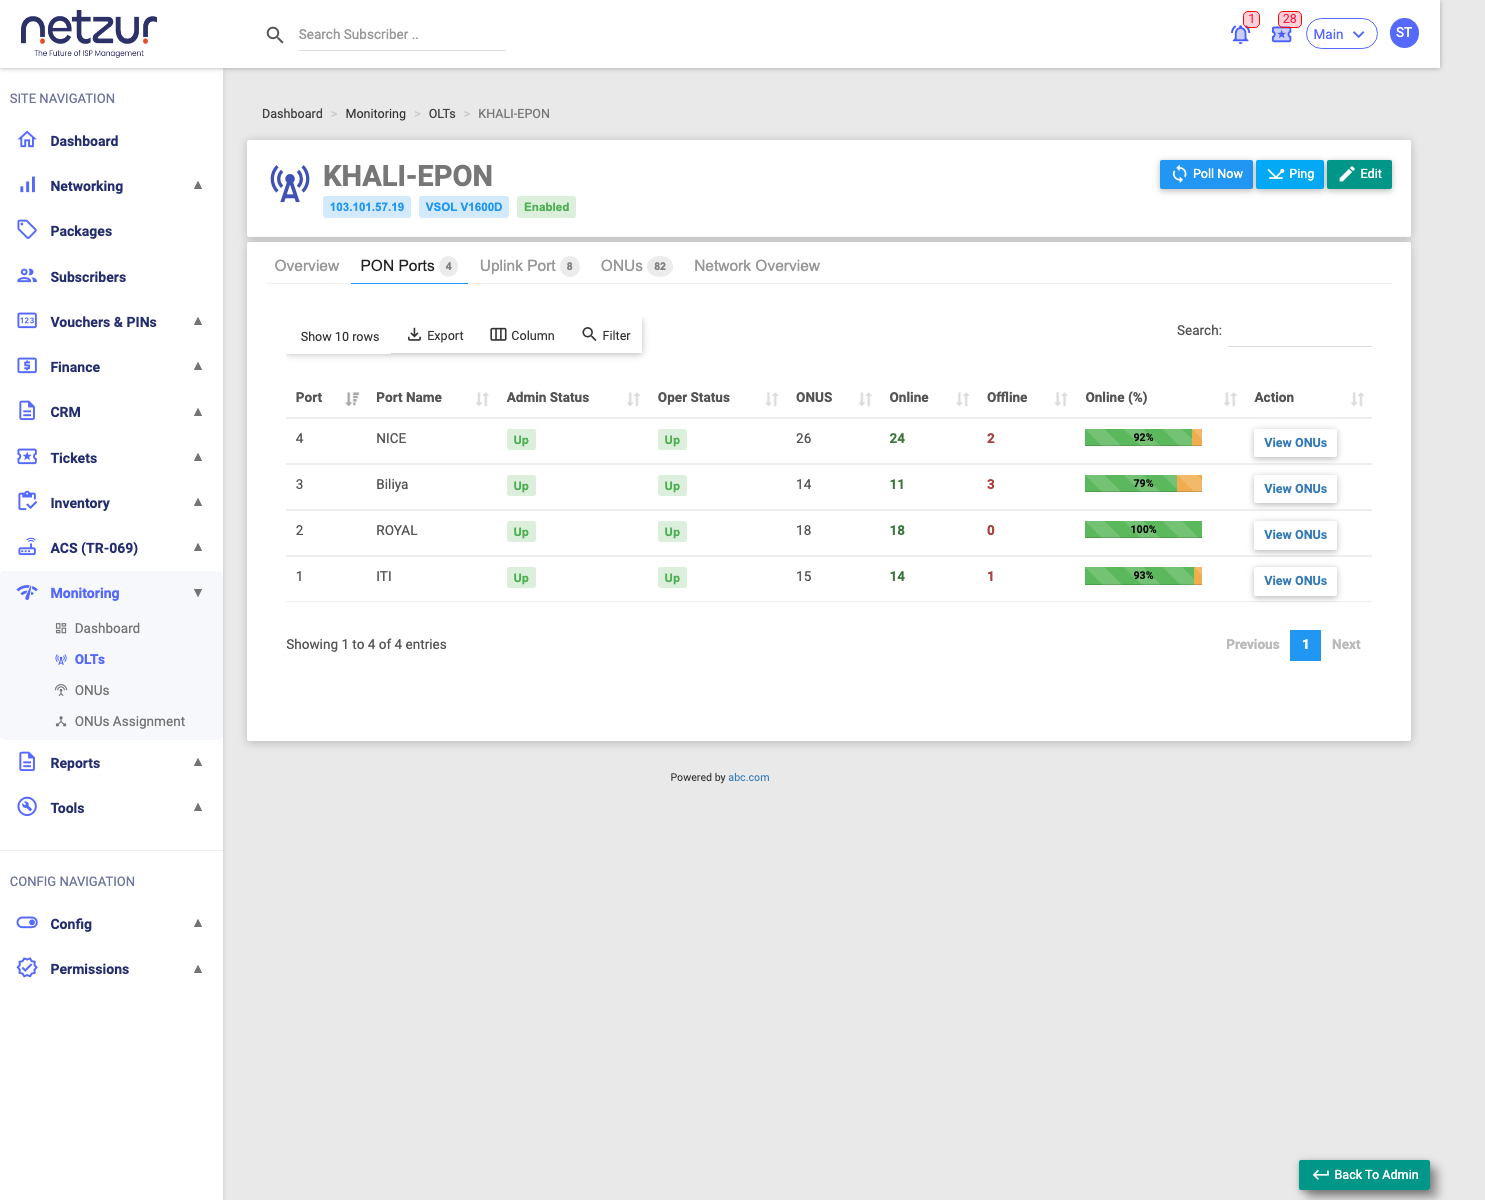Click the CRM document icon
Image resolution: width=1485 pixels, height=1200 pixels.
click(x=28, y=411)
